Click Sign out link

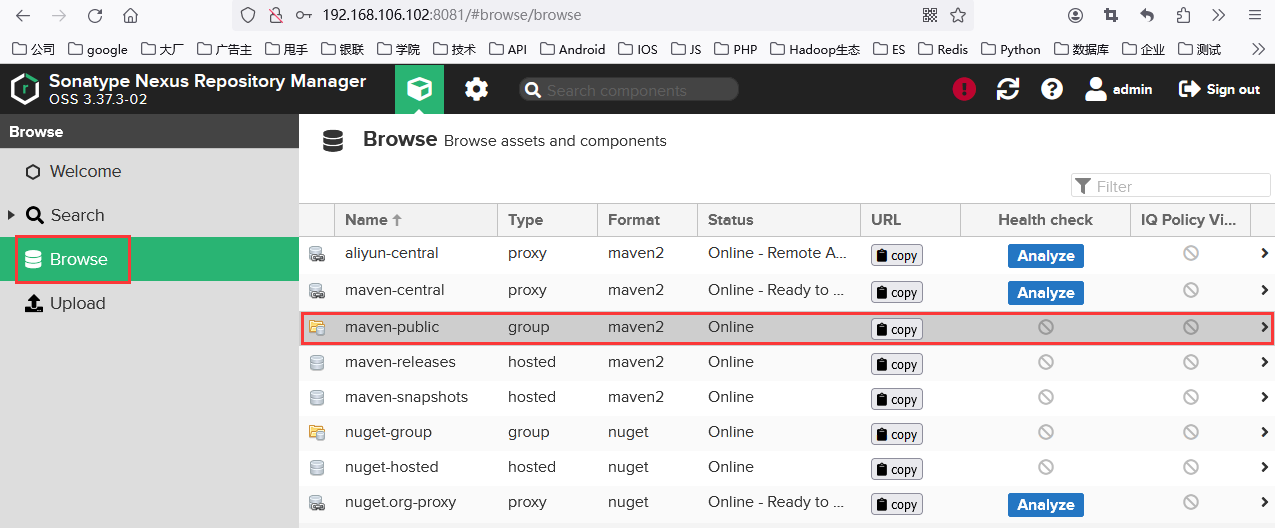1220,89
